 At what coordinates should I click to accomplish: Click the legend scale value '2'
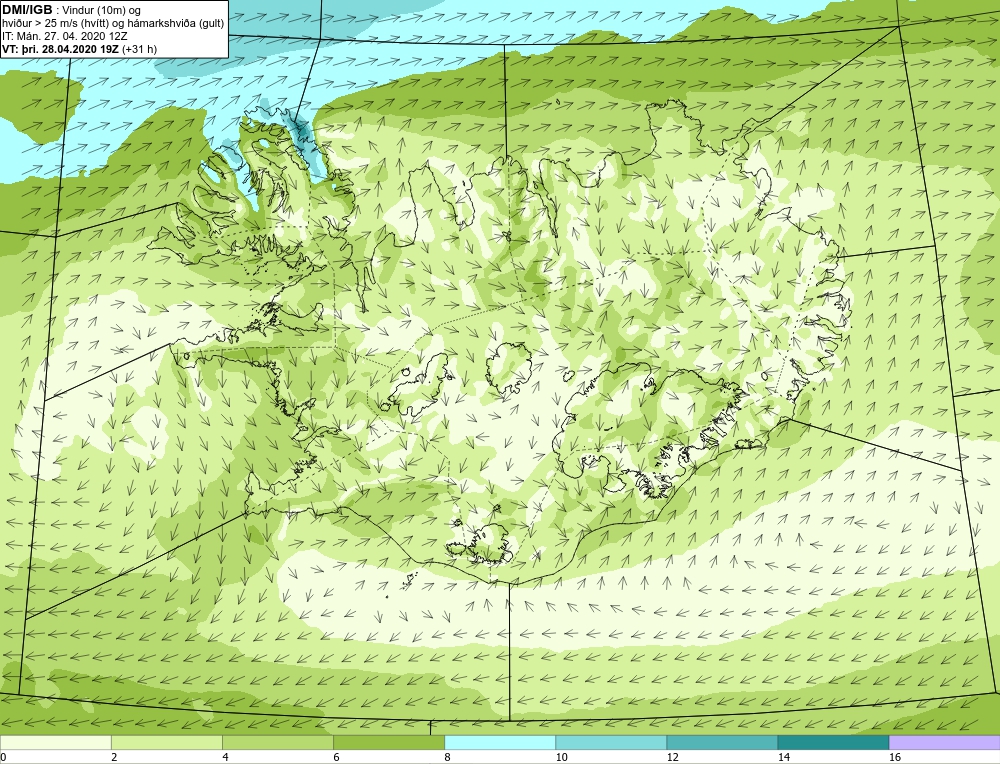pos(114,757)
